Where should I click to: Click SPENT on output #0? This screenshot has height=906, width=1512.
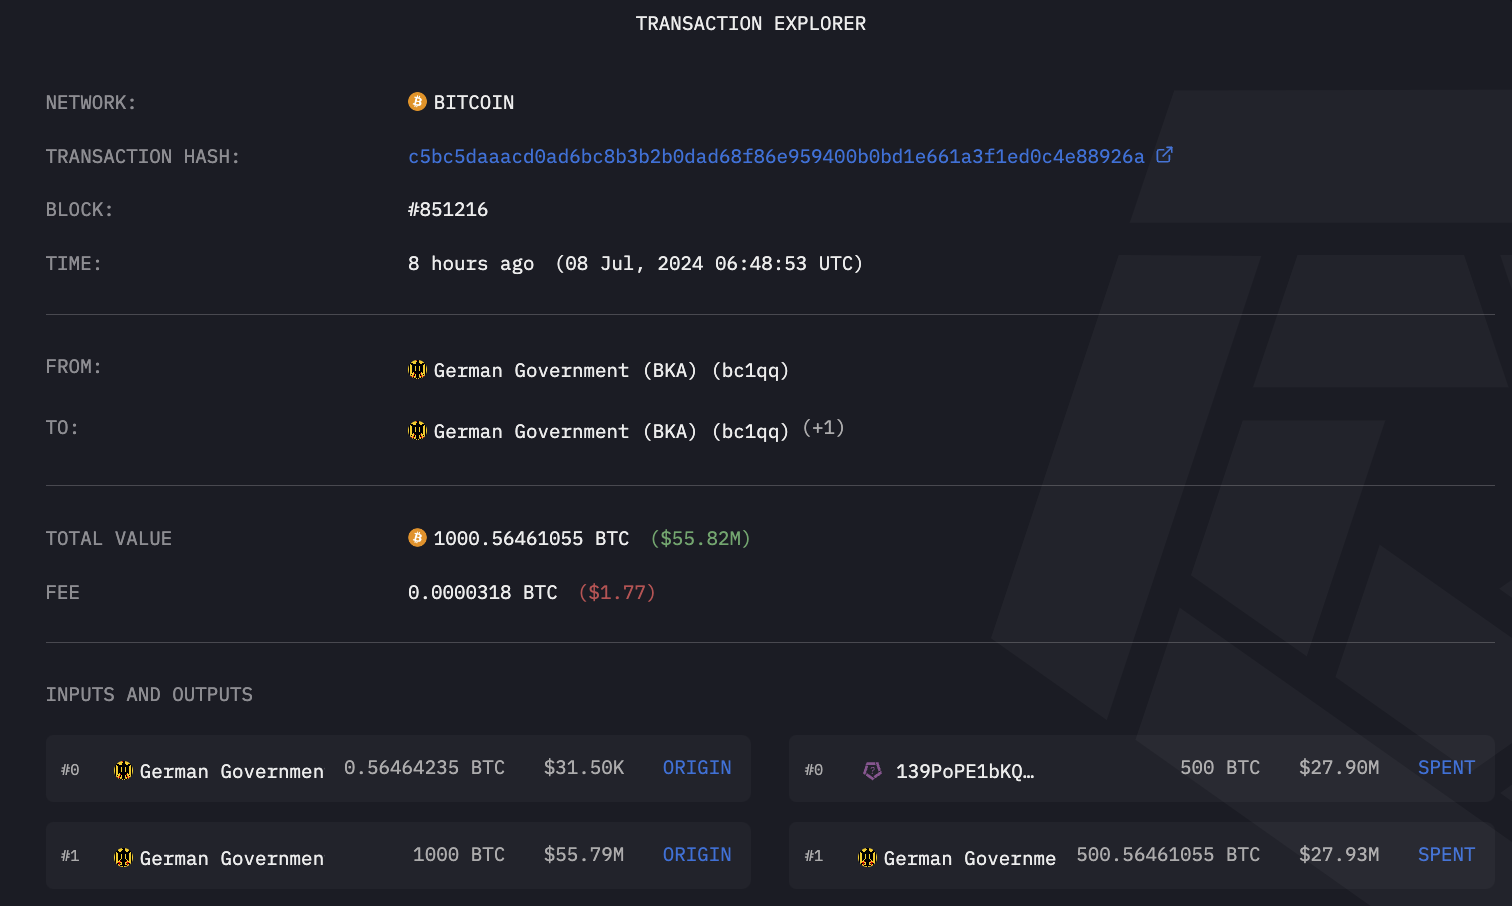pyautogui.click(x=1446, y=767)
